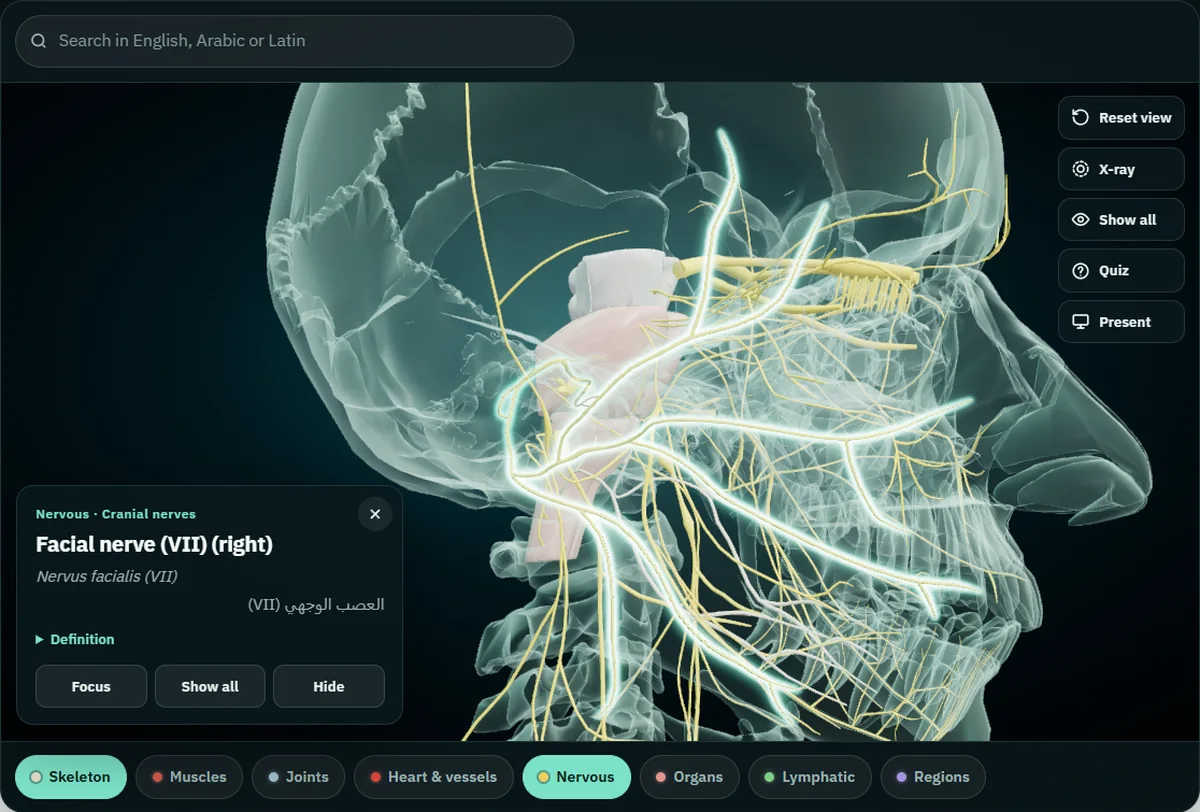The width and height of the screenshot is (1200, 812).
Task: Click the Present monitor icon
Action: (x=1080, y=322)
